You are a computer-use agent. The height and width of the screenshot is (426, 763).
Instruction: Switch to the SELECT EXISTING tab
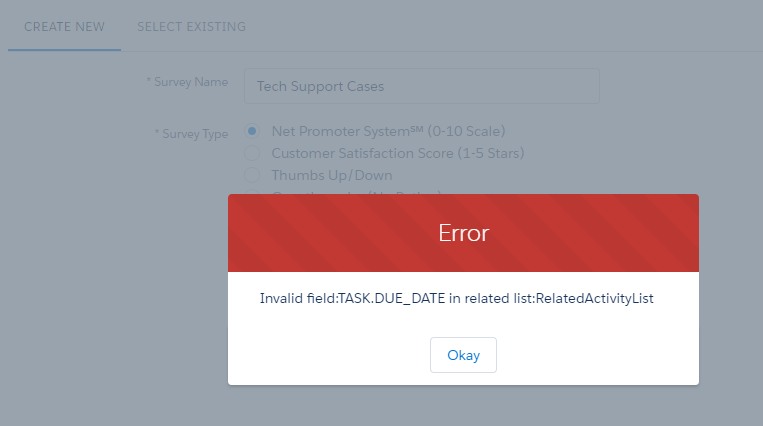pos(191,27)
